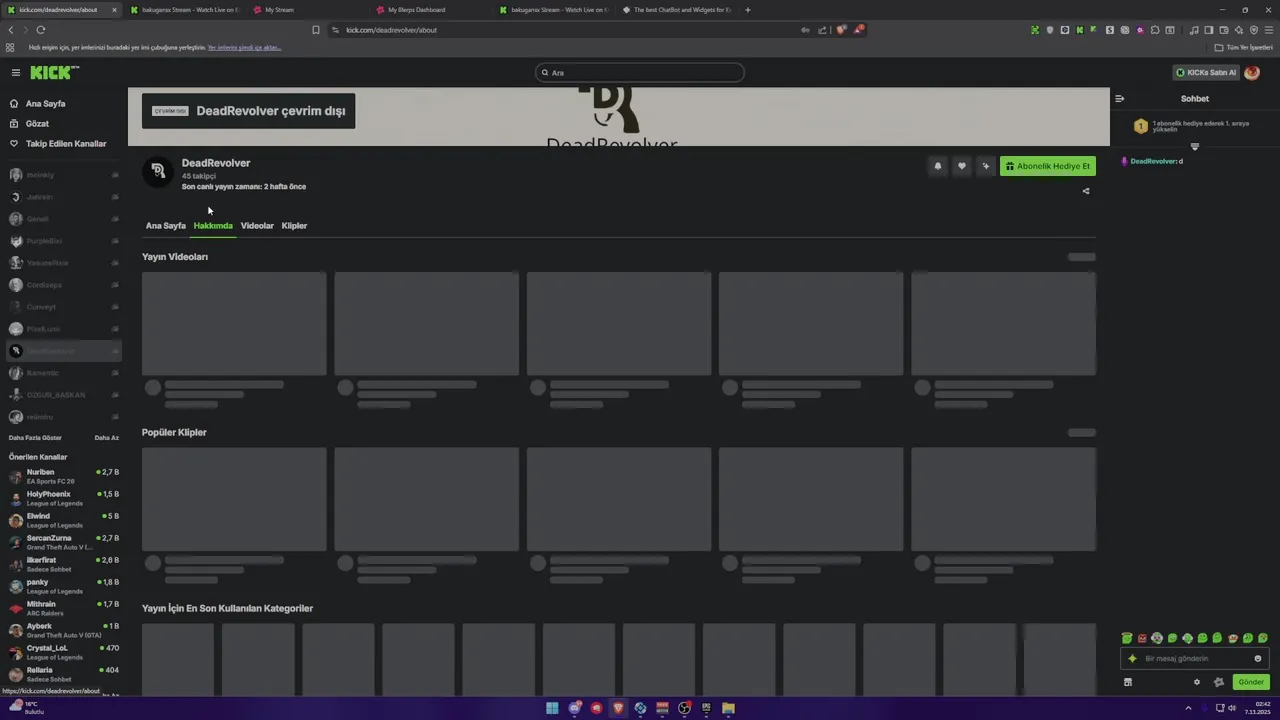Click the Tüm Yer İşaretleri folder
The height and width of the screenshot is (720, 1280).
1243,47
